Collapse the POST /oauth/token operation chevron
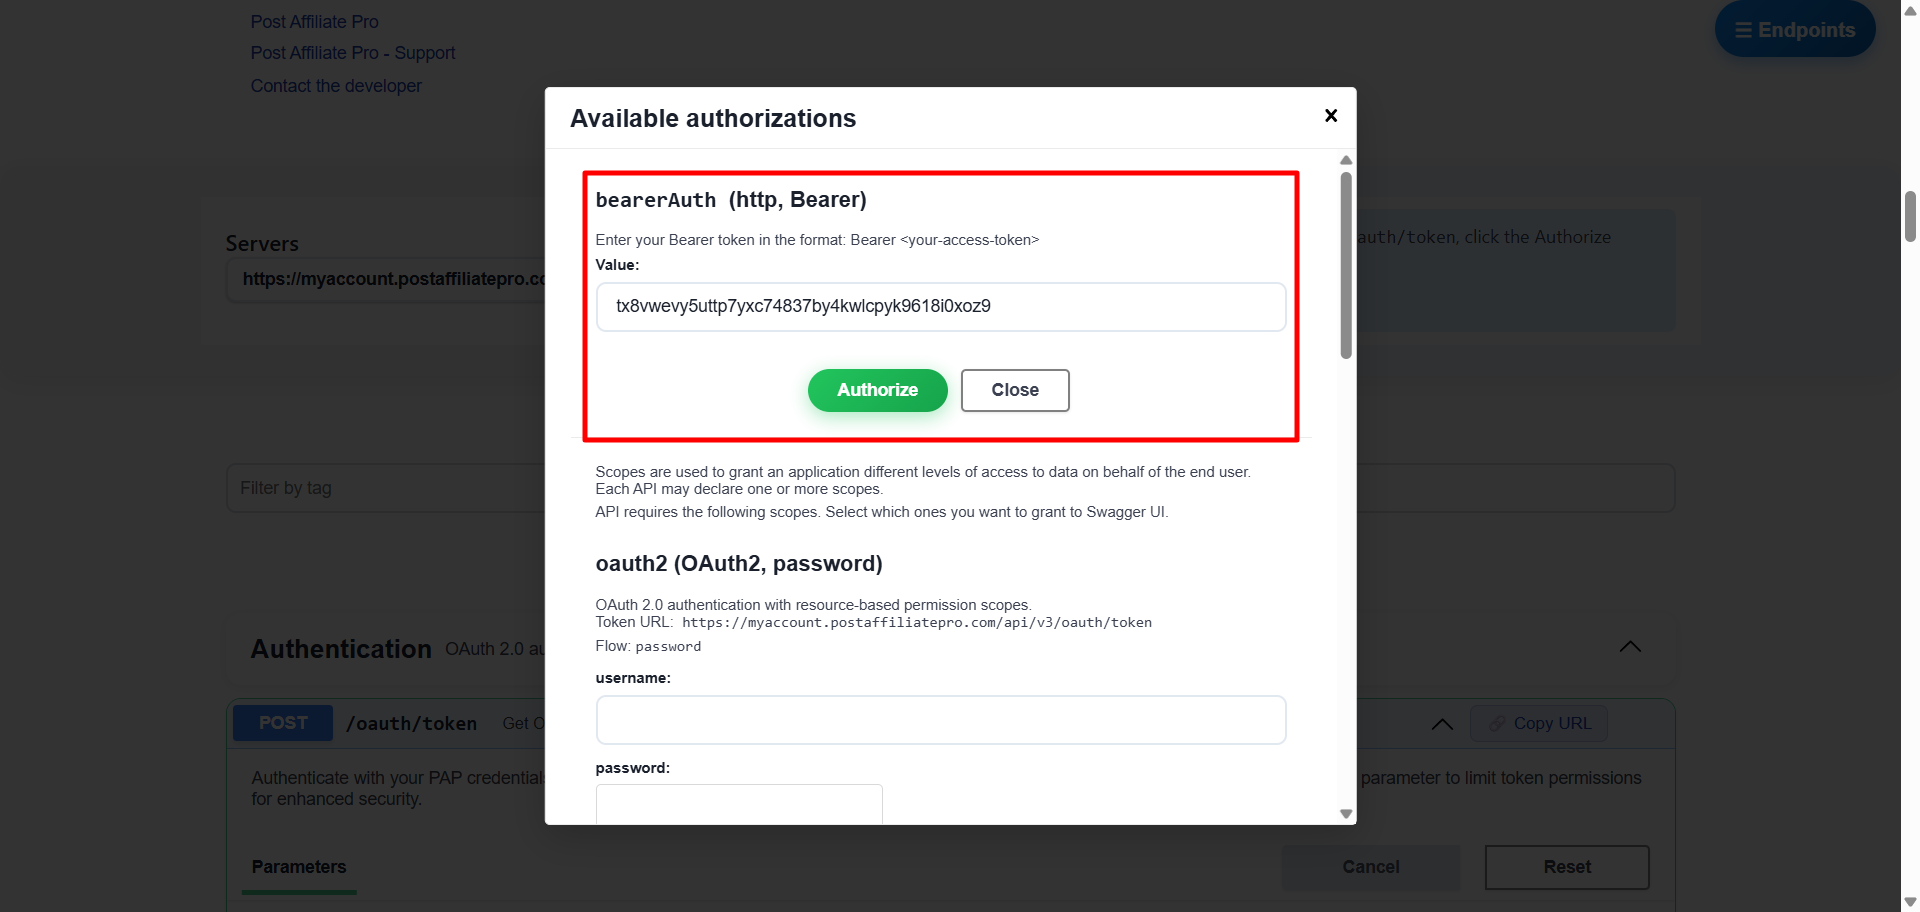 click(1442, 724)
